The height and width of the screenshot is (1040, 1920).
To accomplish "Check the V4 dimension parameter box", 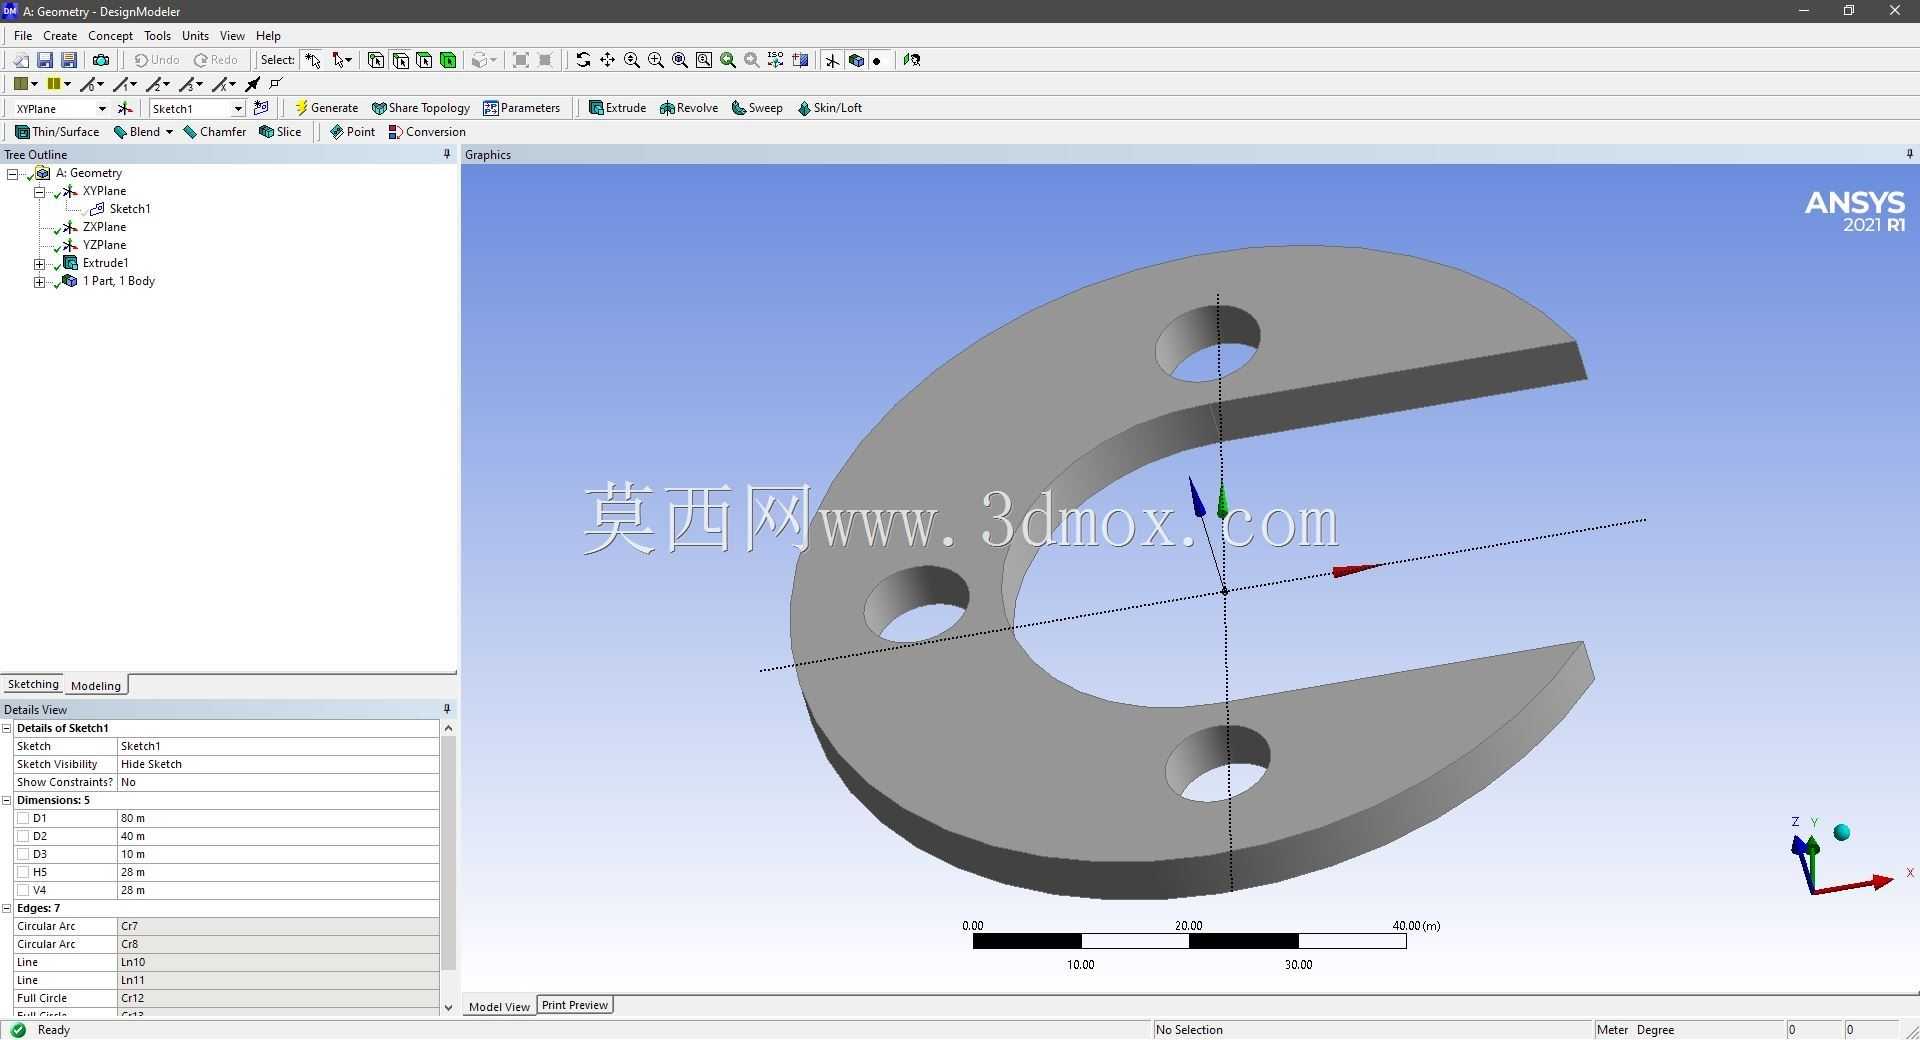I will 23,890.
